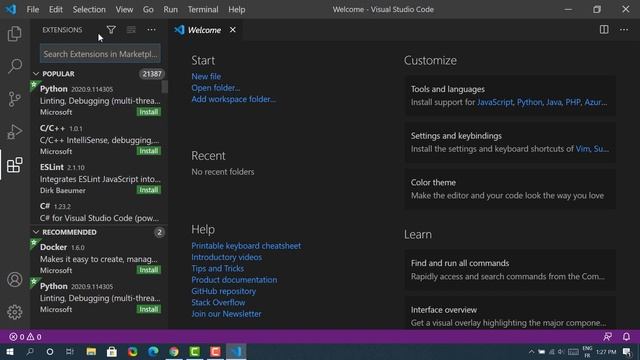Click the Open folder link

(x=216, y=88)
